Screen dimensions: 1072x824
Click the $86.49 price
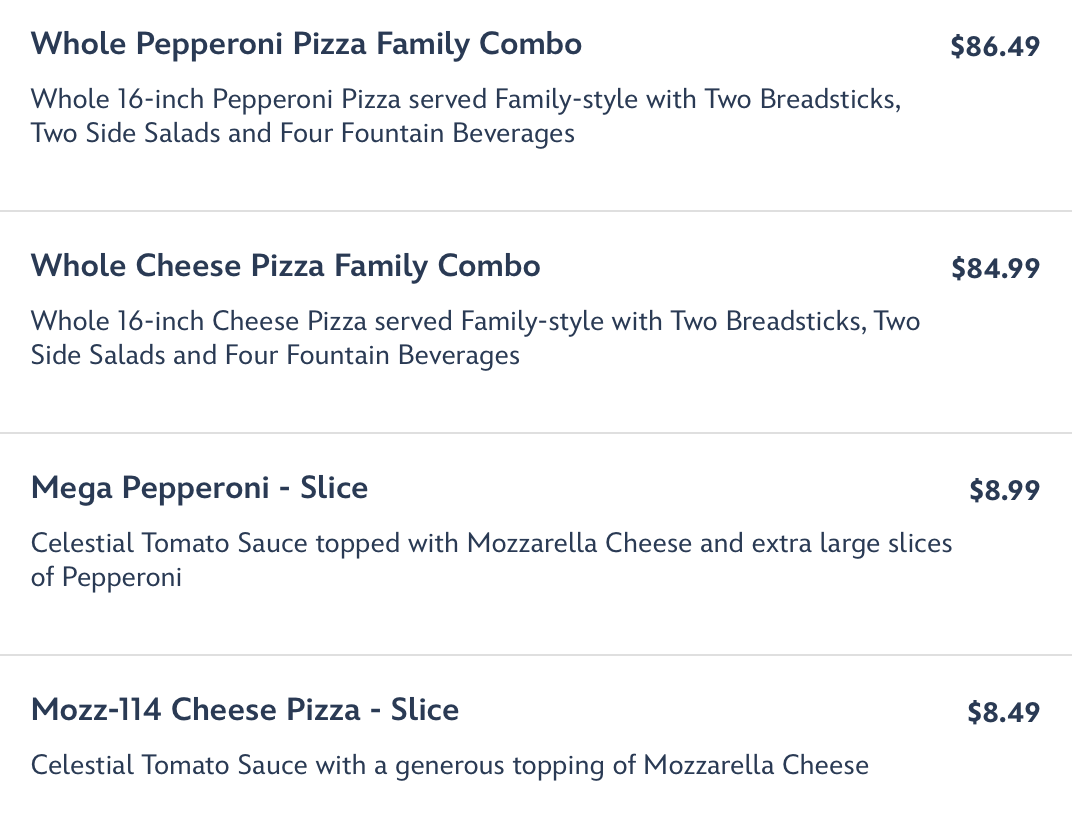995,47
